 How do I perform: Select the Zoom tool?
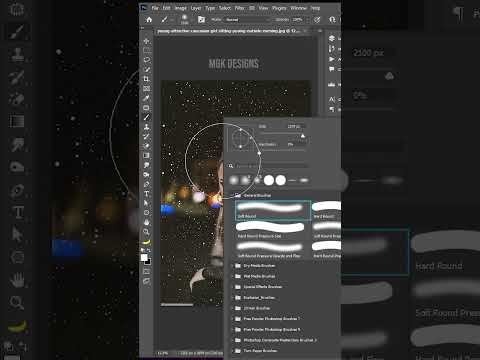[147, 231]
